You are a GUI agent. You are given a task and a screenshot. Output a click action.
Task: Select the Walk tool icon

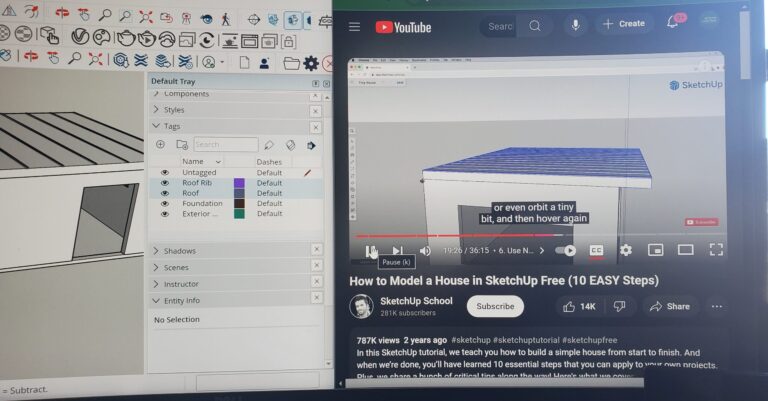click(225, 18)
